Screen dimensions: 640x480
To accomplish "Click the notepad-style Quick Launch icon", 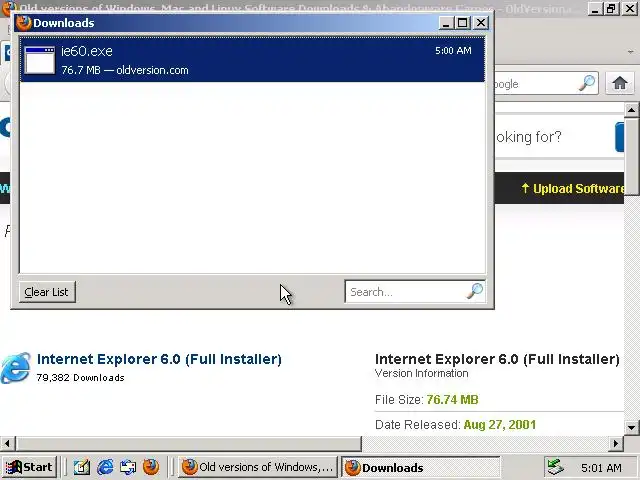I will click(82, 467).
